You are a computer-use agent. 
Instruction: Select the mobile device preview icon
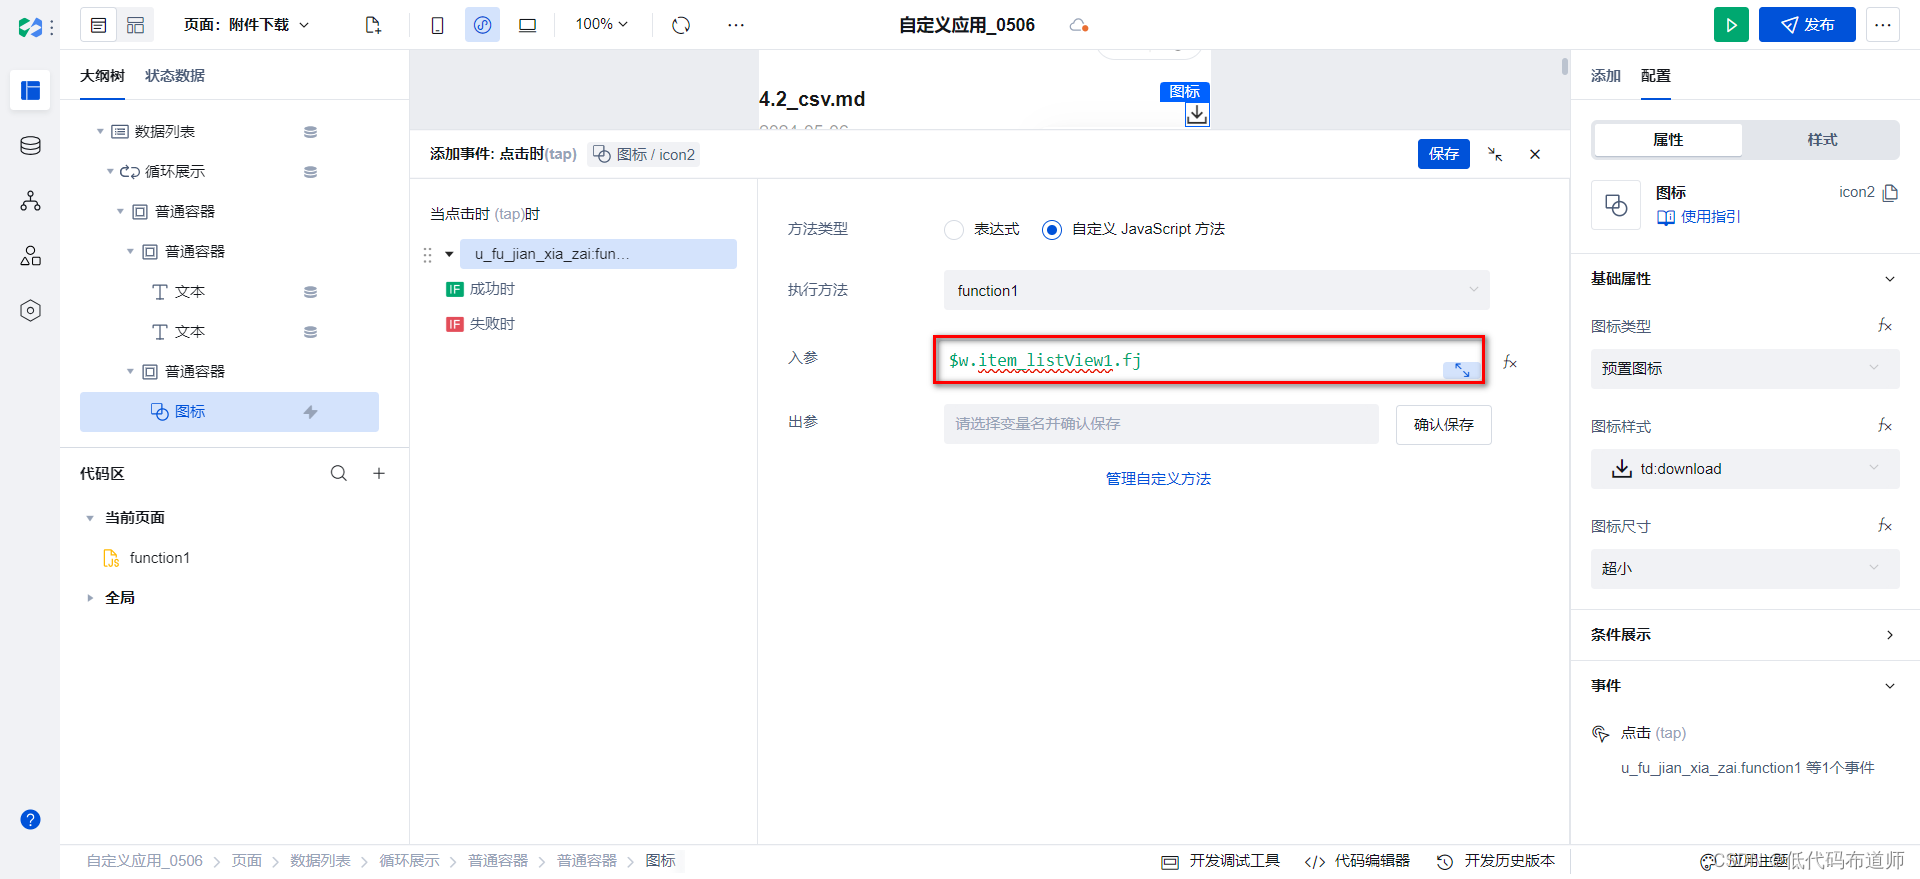point(437,25)
